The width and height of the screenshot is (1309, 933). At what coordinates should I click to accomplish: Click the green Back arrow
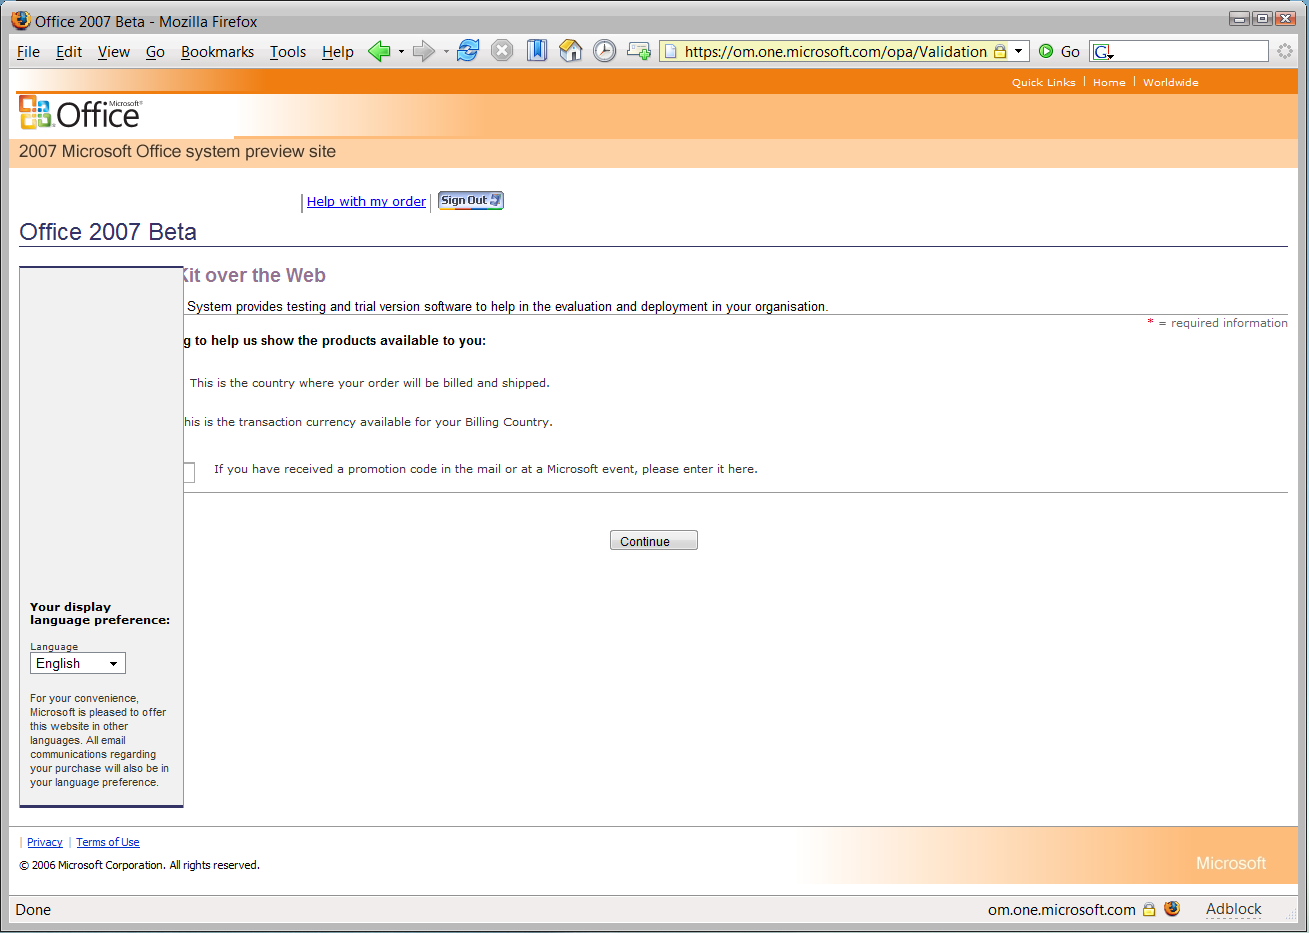point(379,51)
